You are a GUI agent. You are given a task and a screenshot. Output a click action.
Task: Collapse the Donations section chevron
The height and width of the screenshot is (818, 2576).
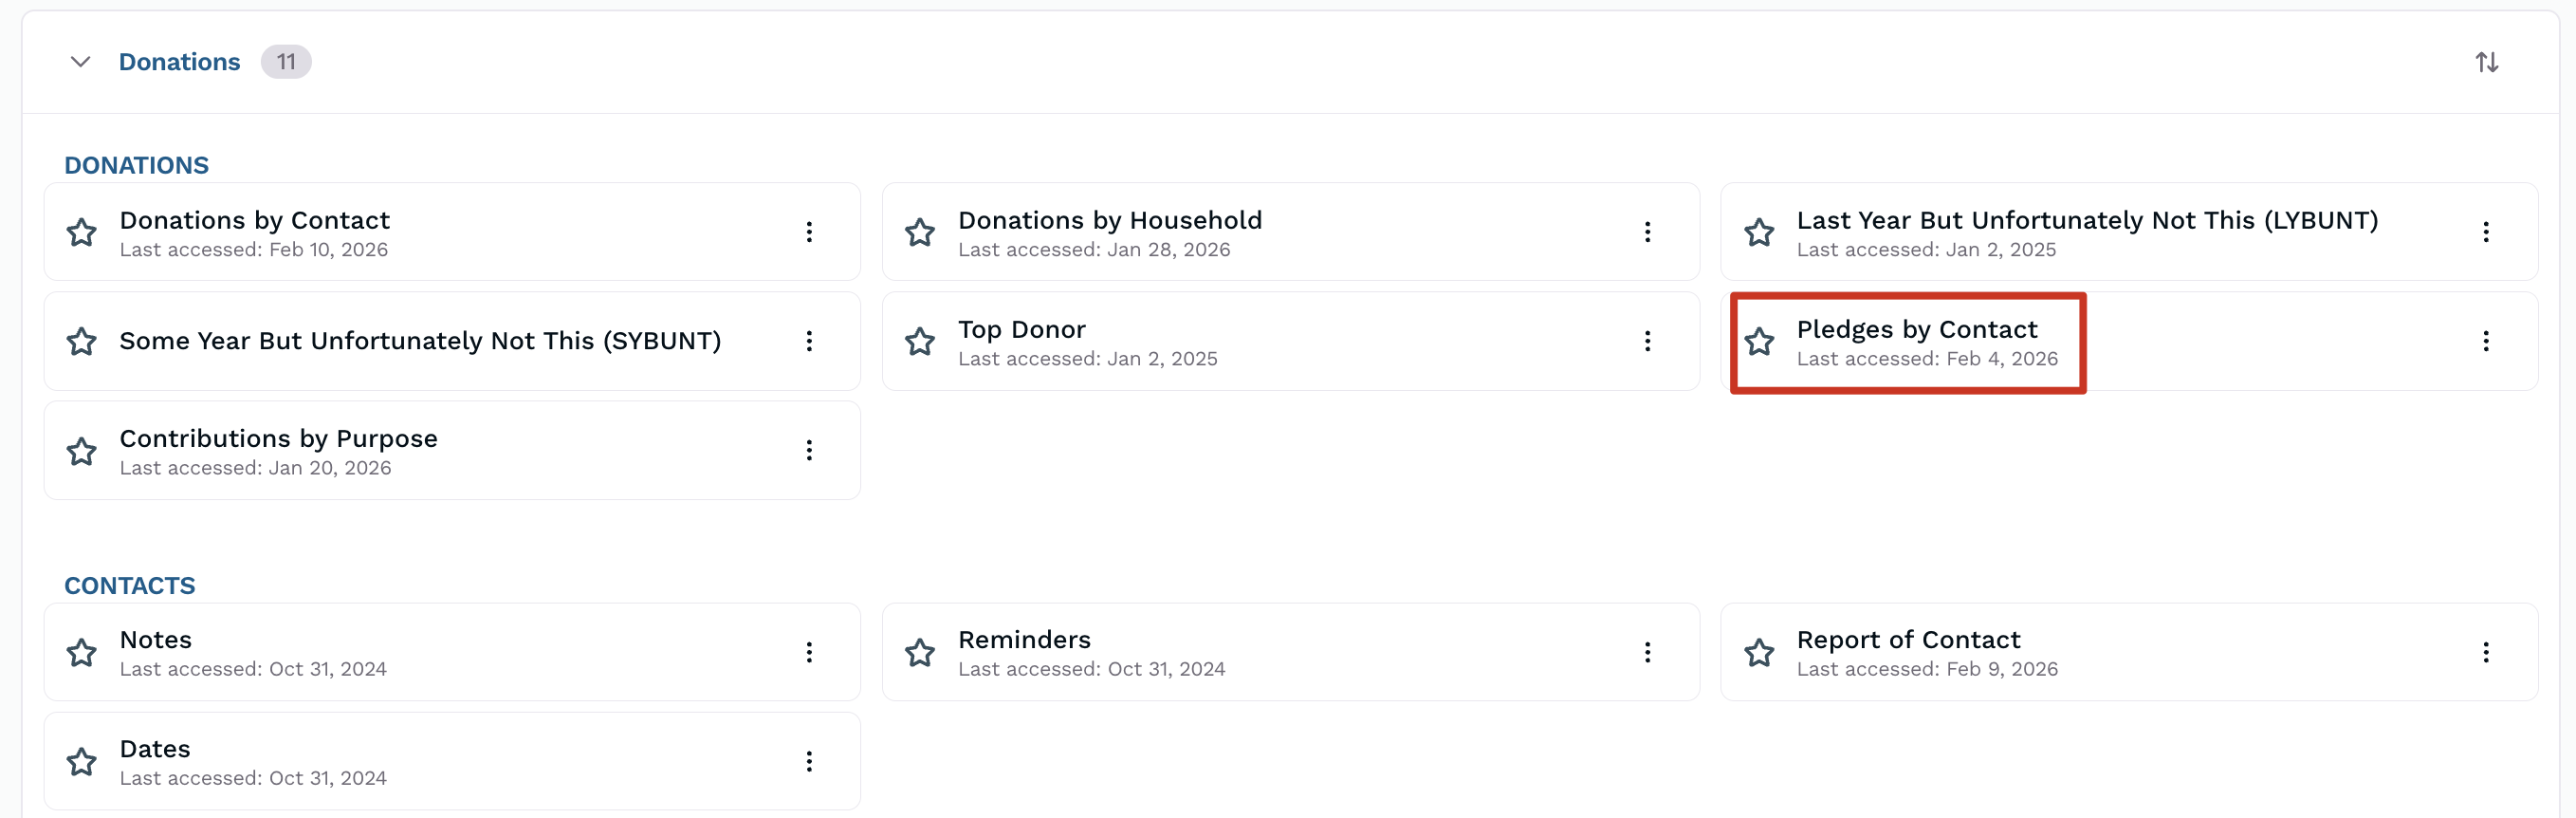point(81,62)
